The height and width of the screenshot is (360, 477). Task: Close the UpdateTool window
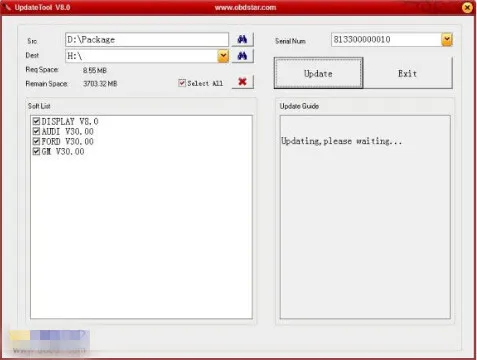coord(467,7)
